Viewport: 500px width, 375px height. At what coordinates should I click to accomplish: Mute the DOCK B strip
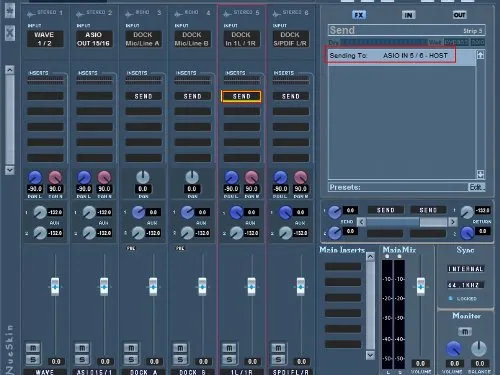180,348
